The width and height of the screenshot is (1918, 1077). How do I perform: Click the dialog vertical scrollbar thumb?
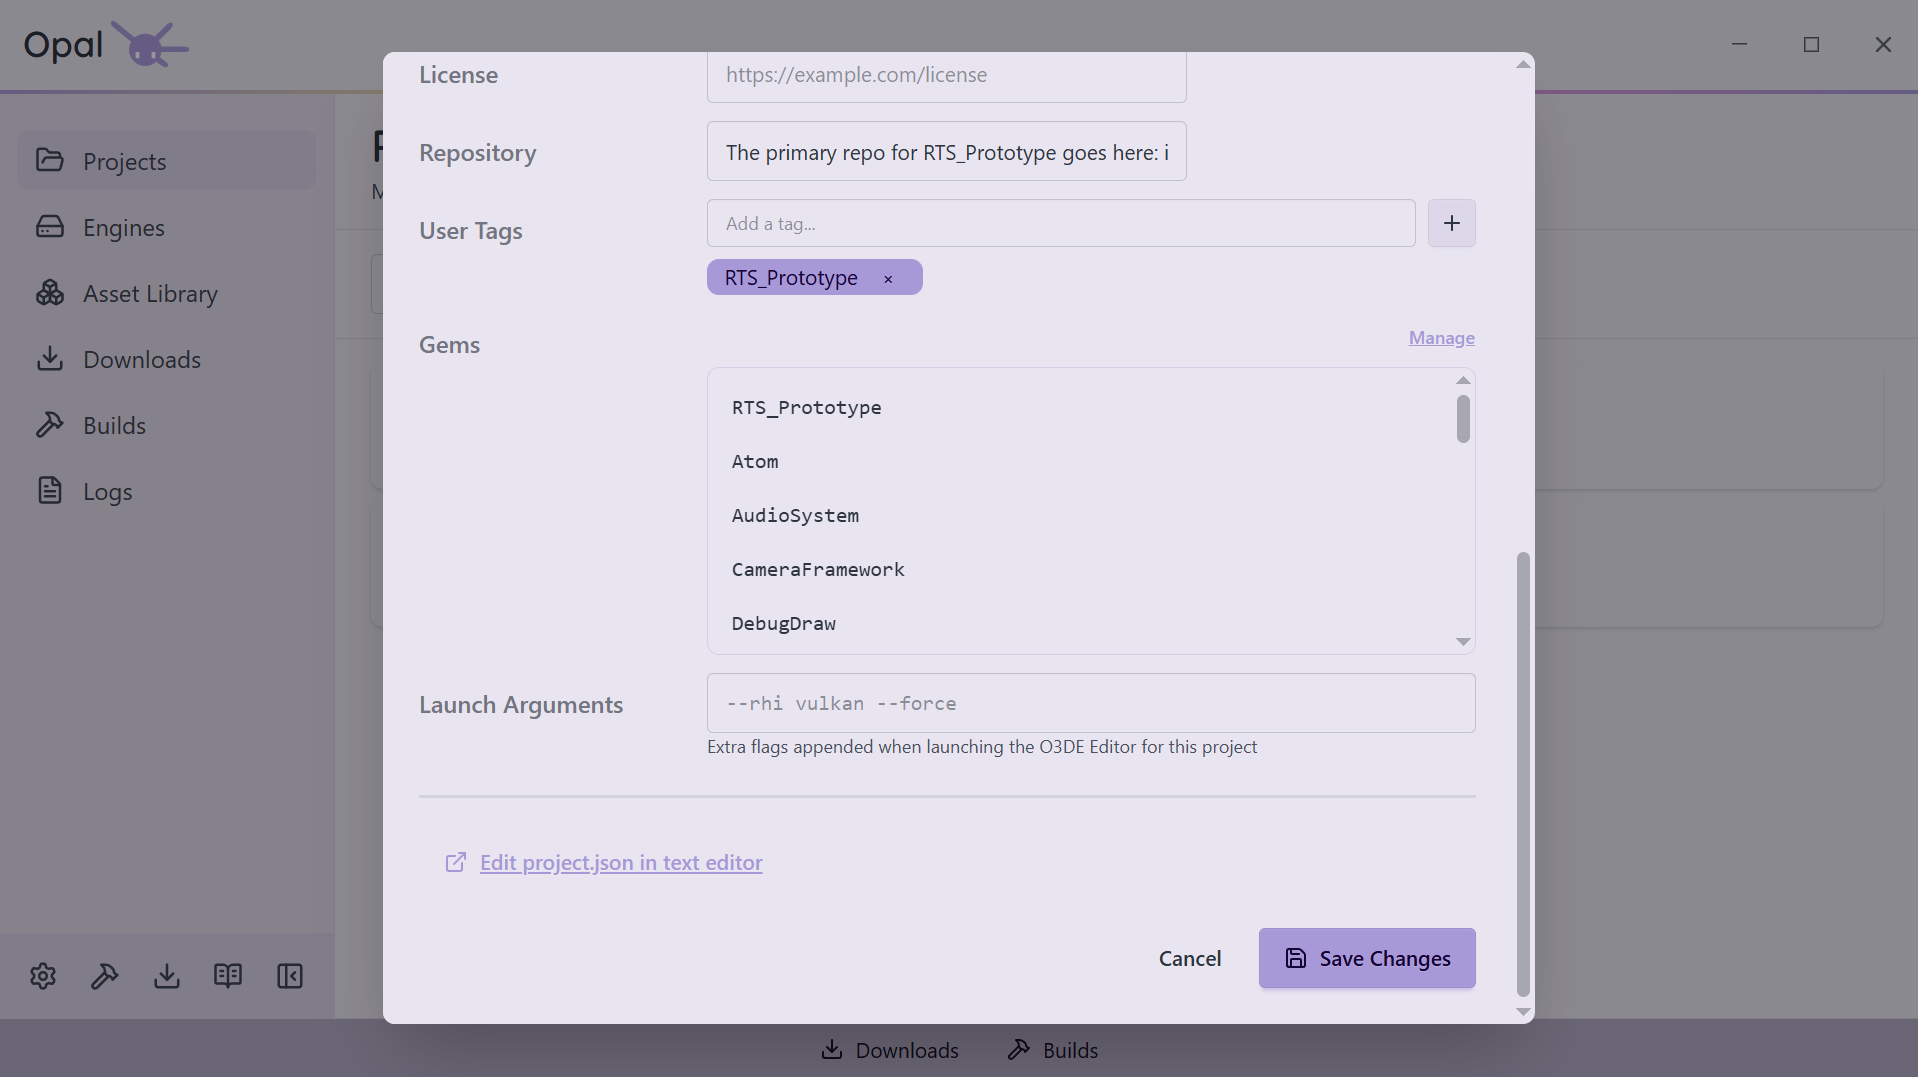click(1523, 774)
